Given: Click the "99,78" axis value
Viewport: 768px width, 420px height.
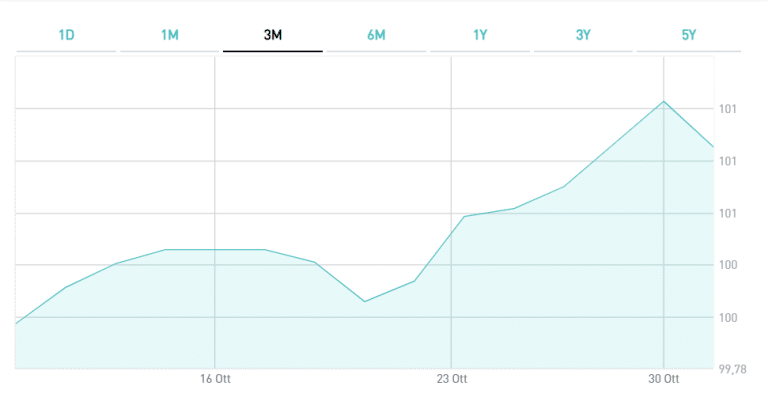Looking at the screenshot, I should (x=733, y=369).
